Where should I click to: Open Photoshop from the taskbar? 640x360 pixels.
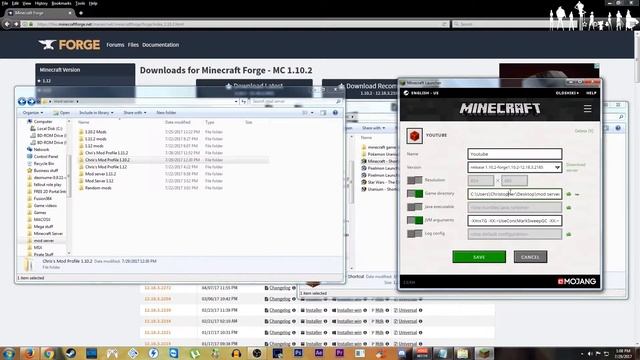click(x=298, y=353)
